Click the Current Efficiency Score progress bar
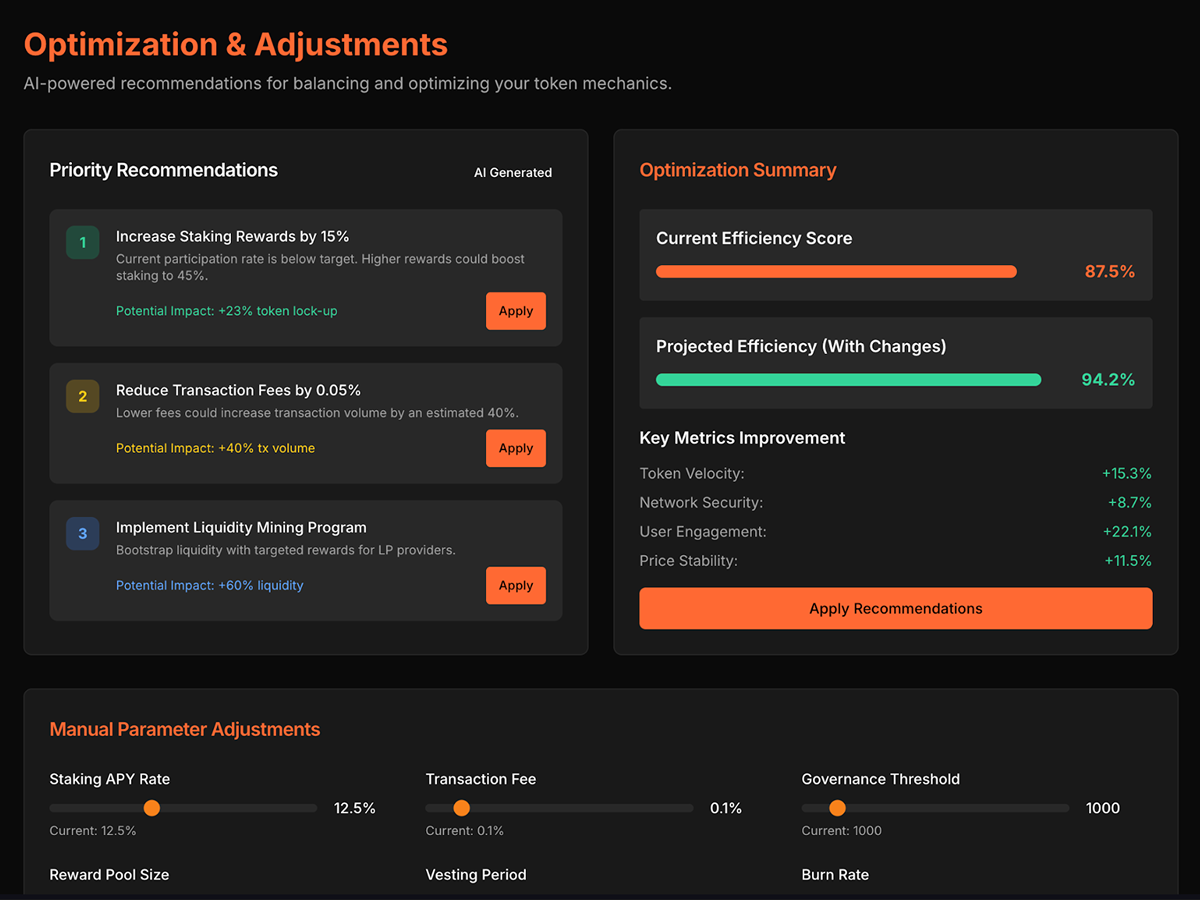The height and width of the screenshot is (900, 1200). pyautogui.click(x=836, y=271)
